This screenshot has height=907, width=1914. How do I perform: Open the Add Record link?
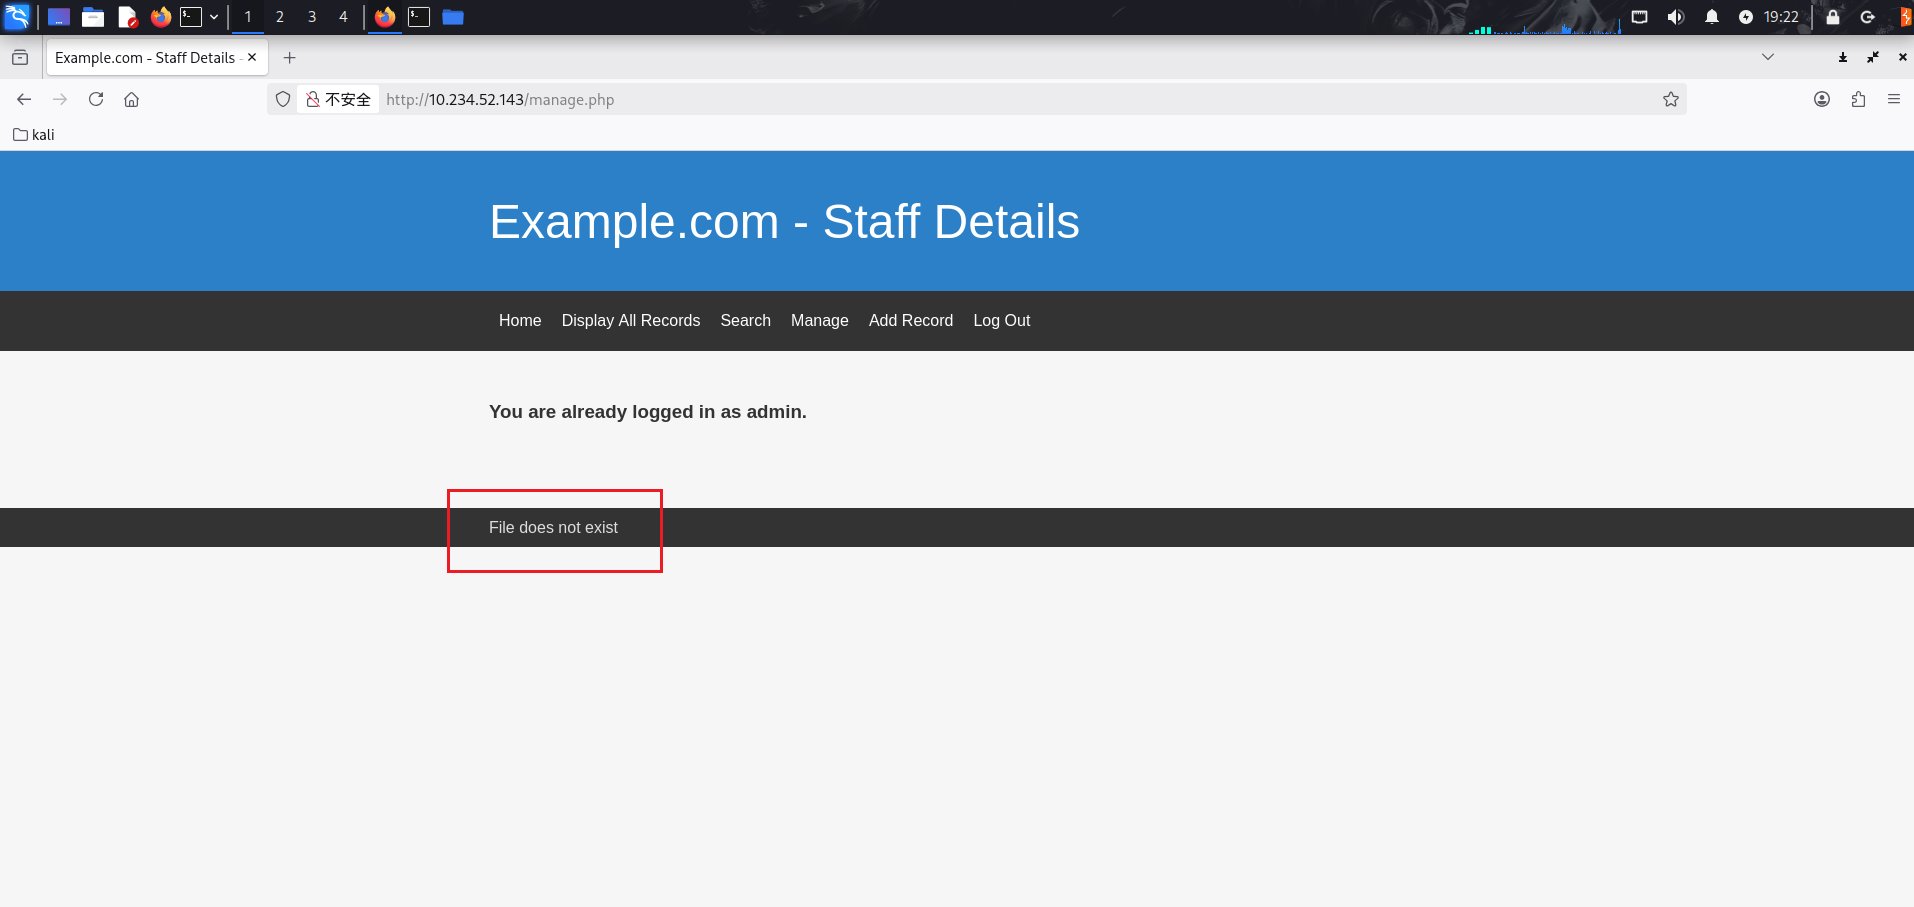click(910, 320)
